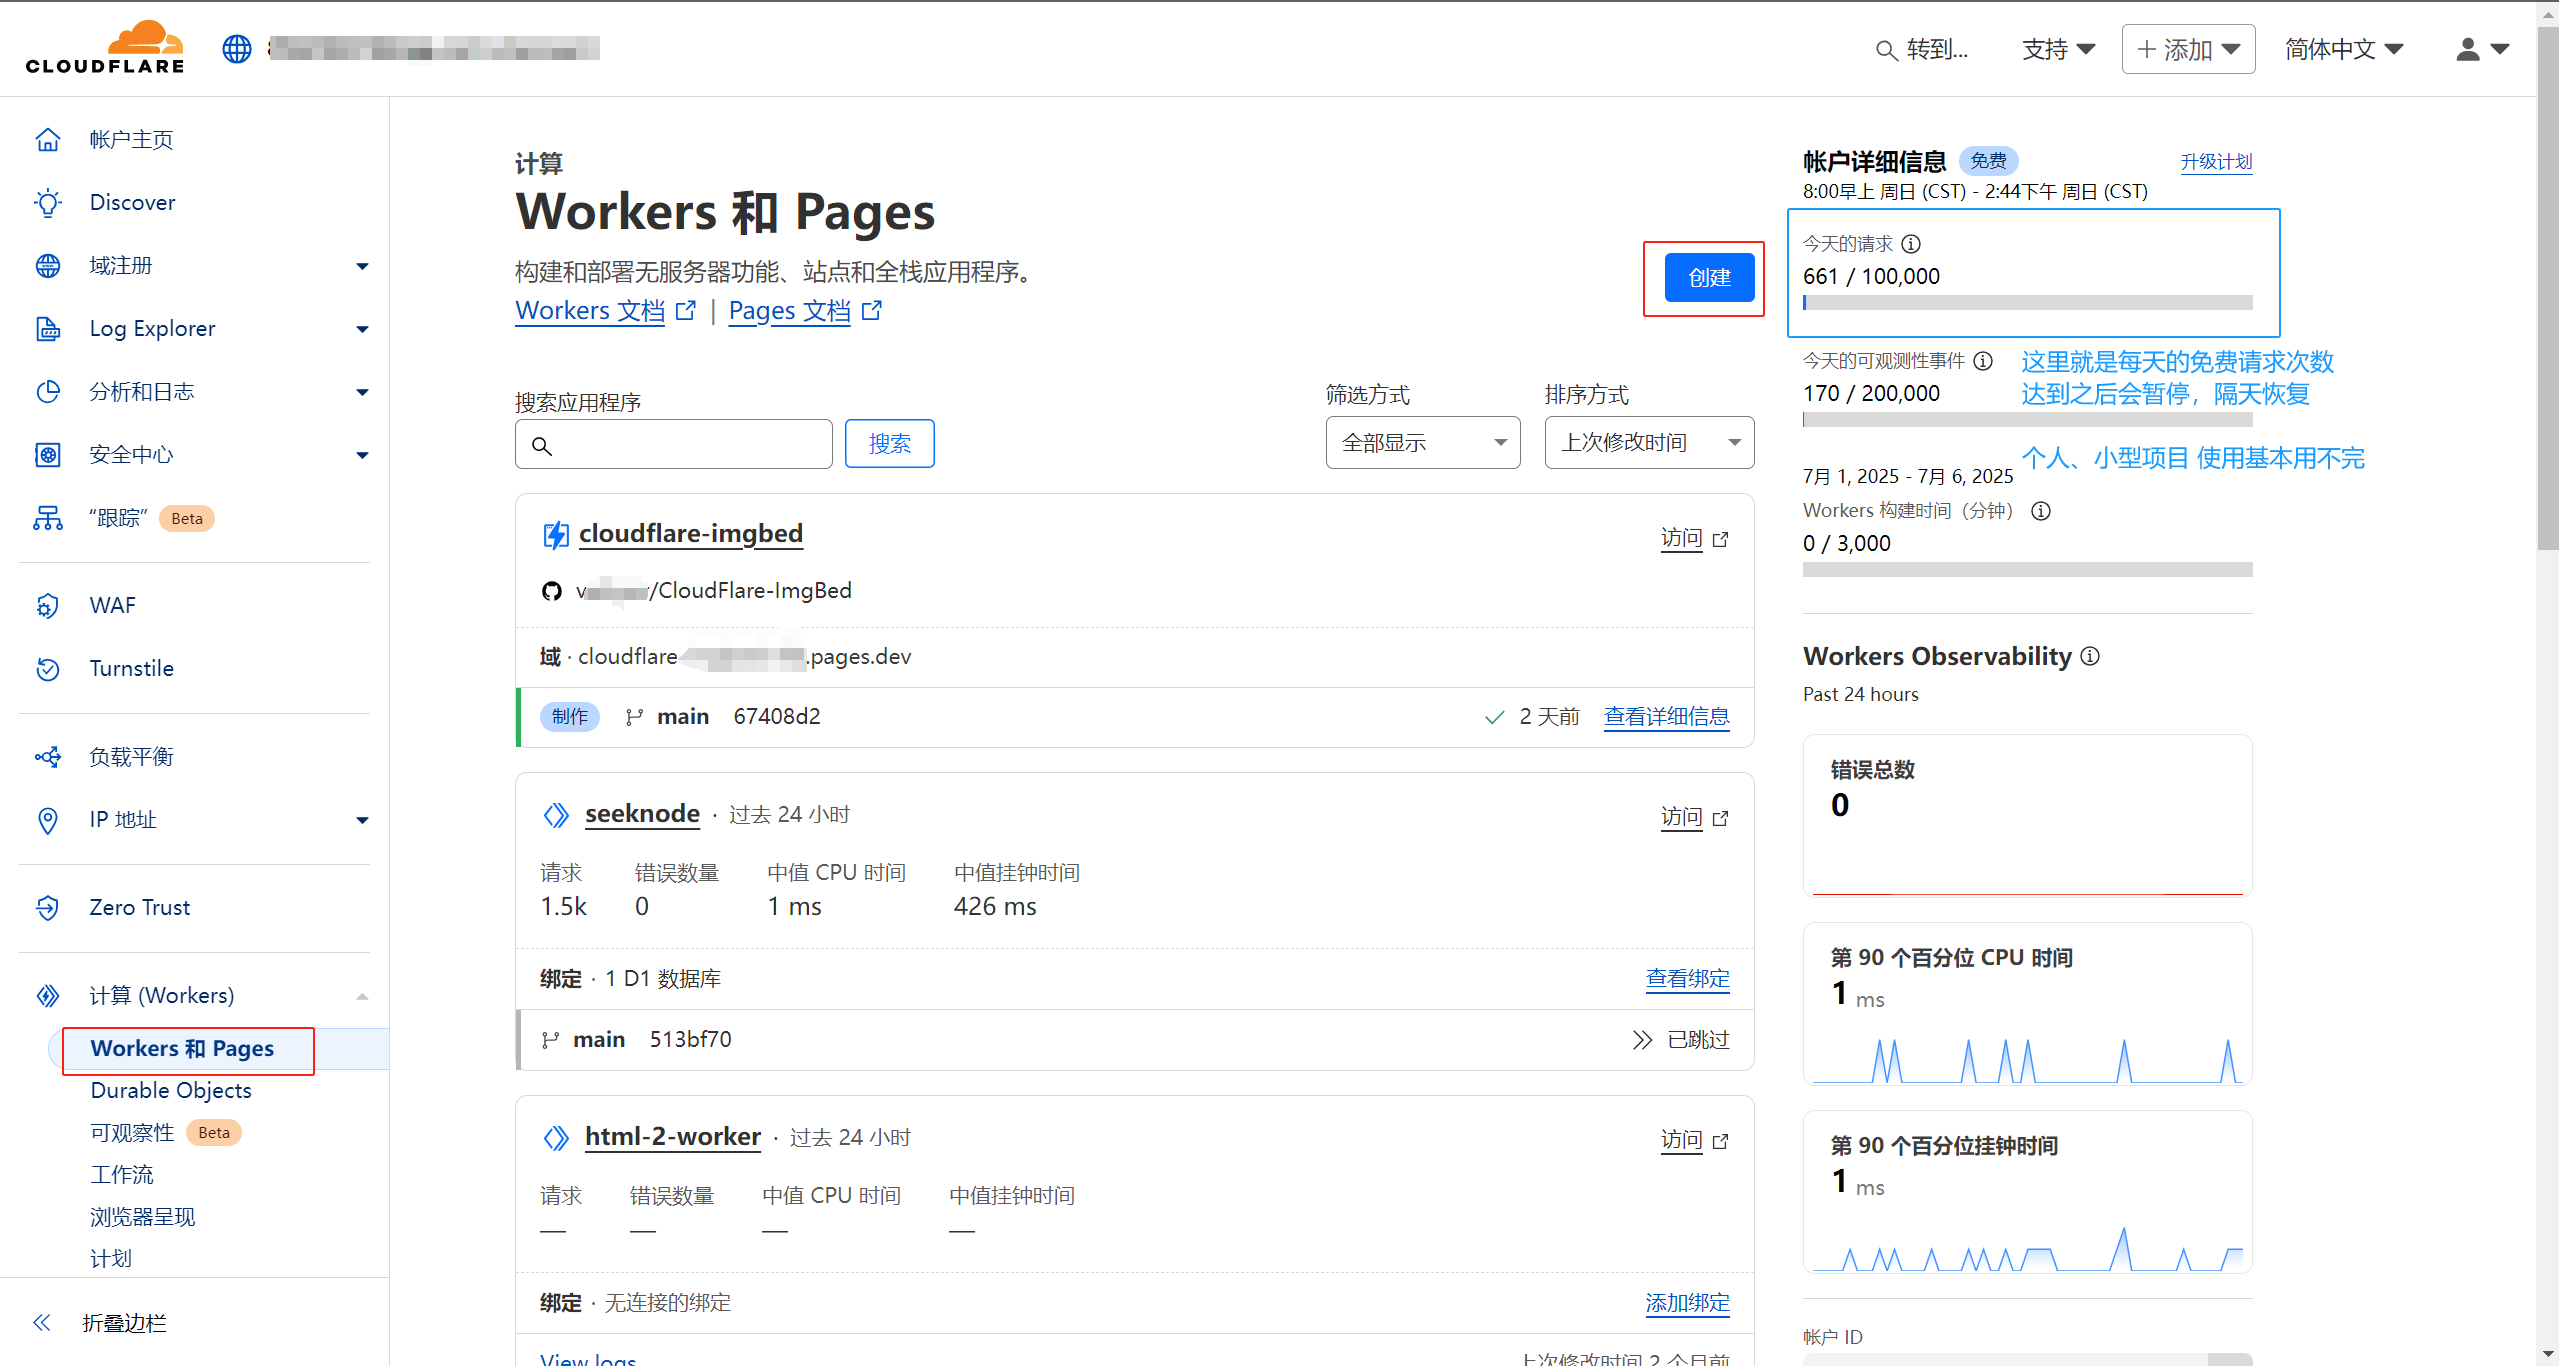Select 负载平衡 in the sidebar
The width and height of the screenshot is (2559, 1366).
pos(131,756)
